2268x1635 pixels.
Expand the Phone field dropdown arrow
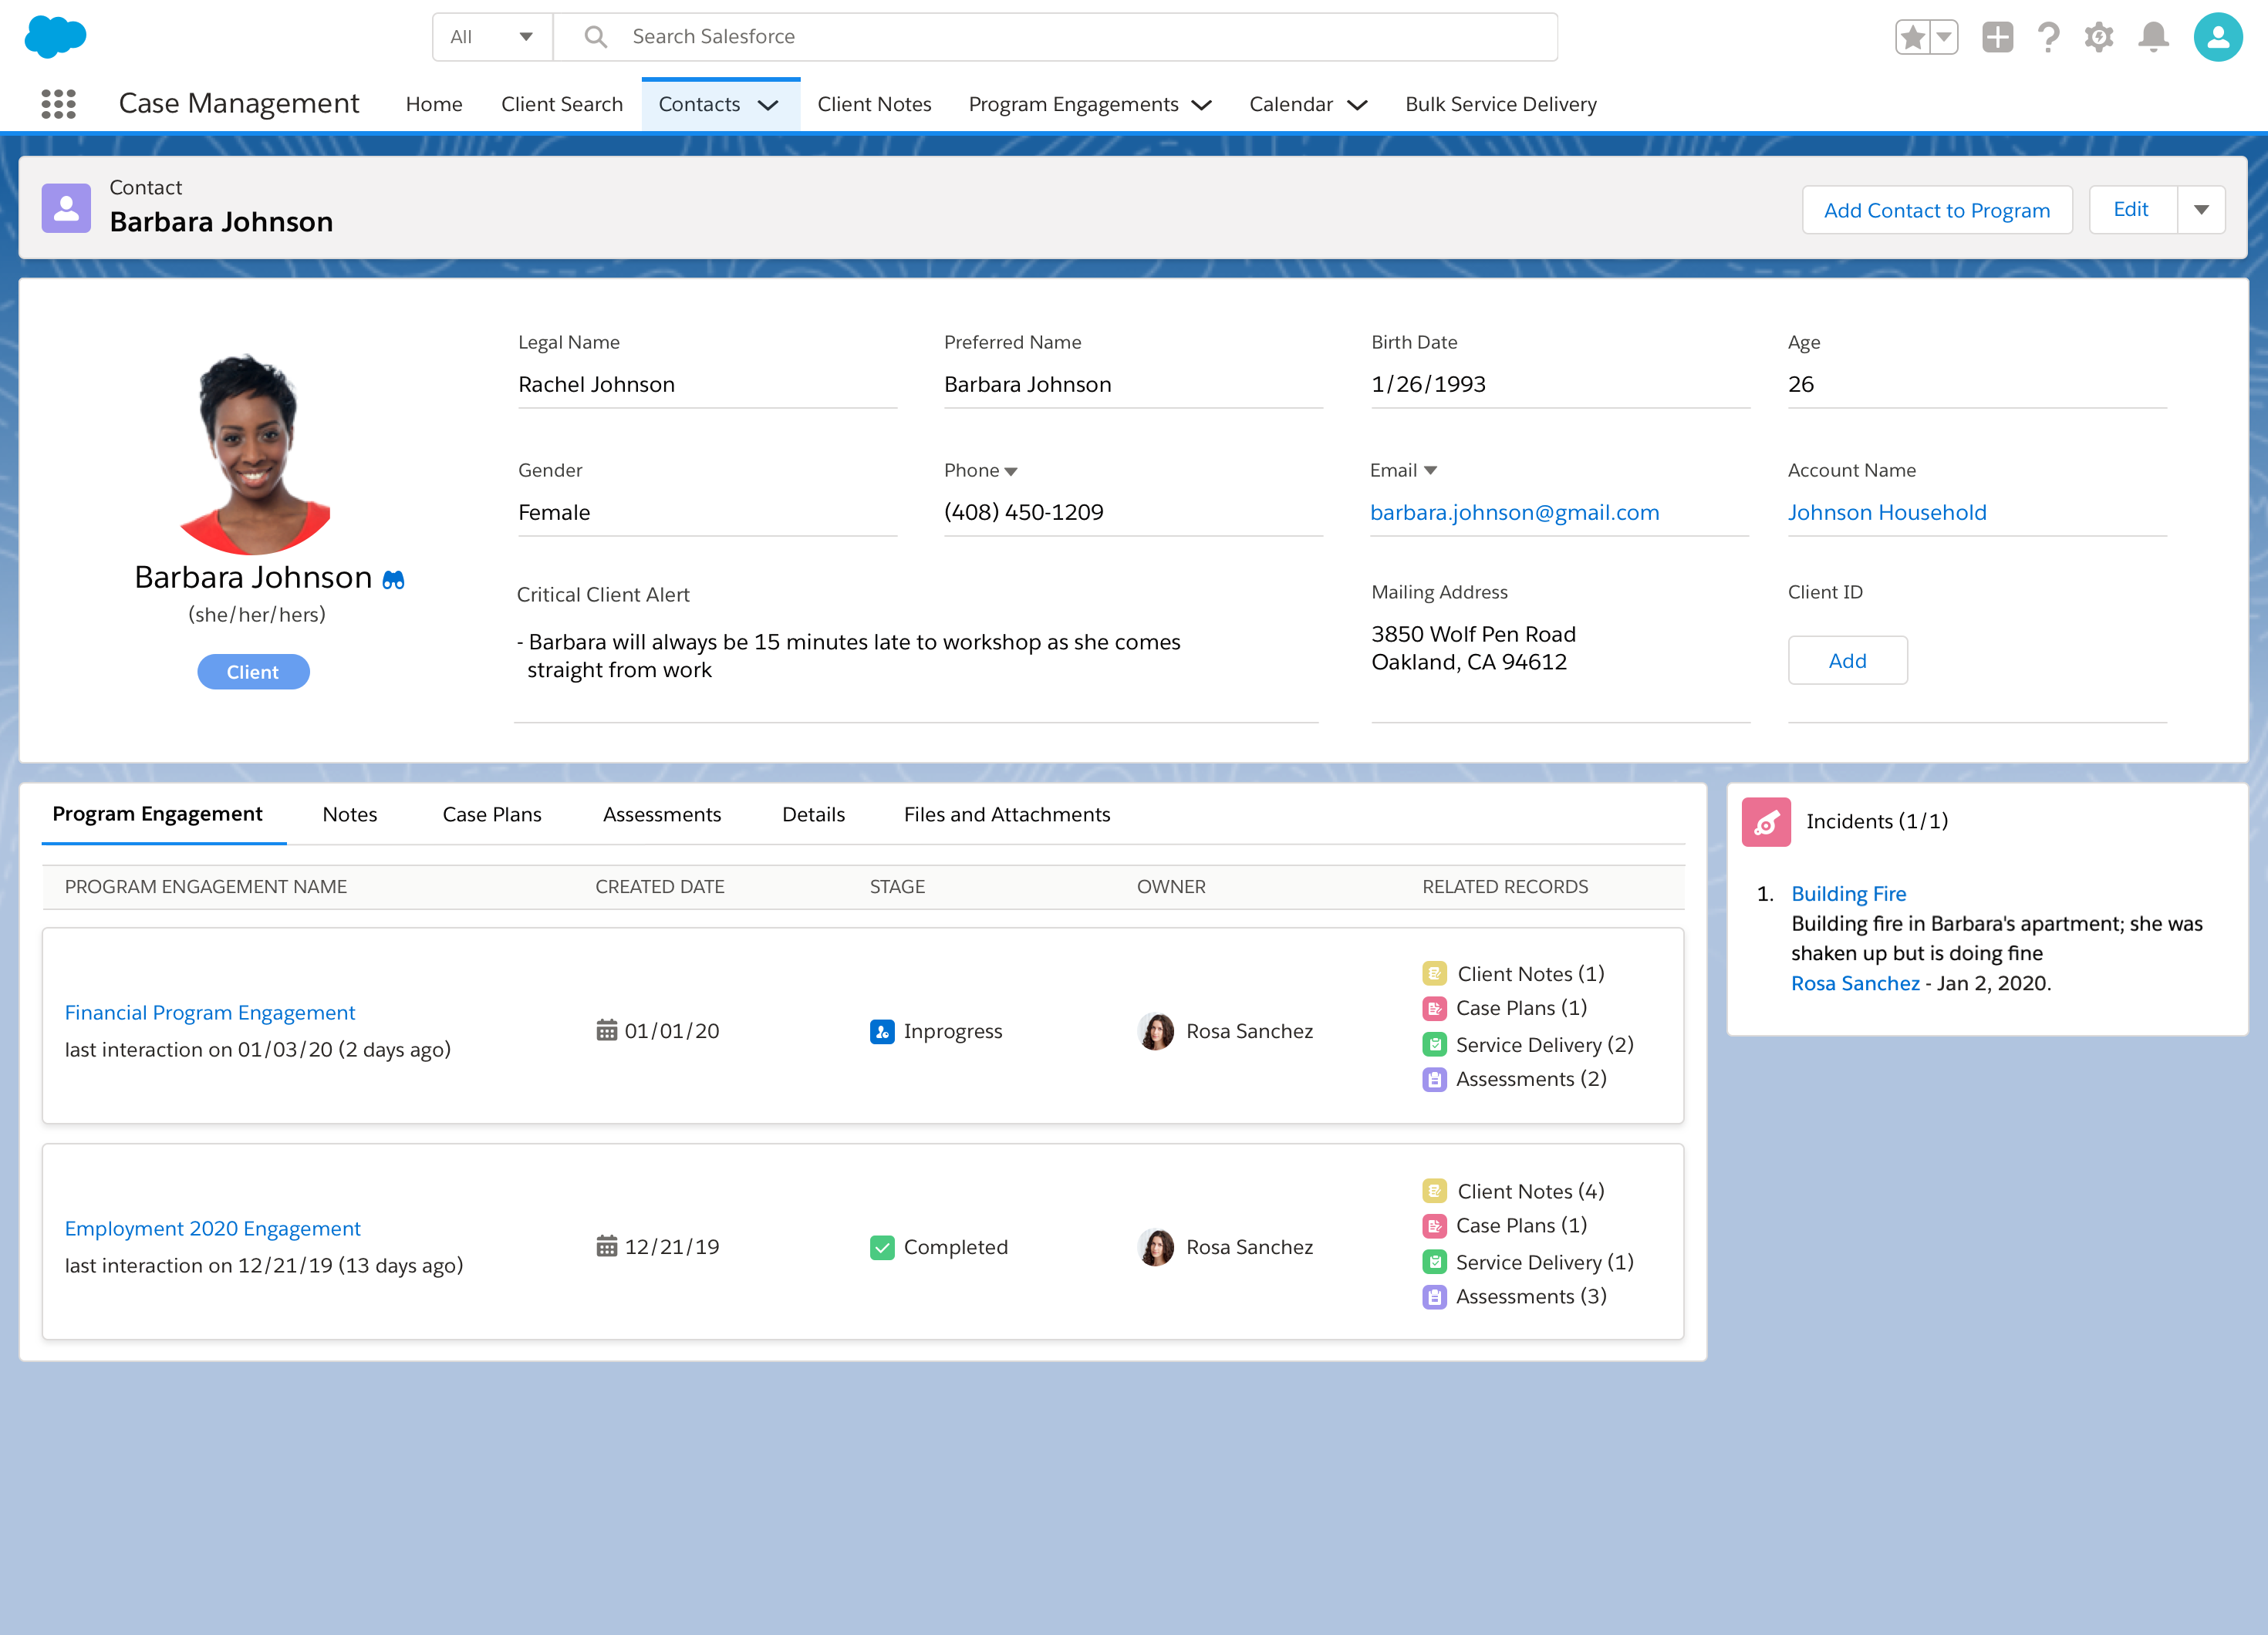click(1011, 471)
